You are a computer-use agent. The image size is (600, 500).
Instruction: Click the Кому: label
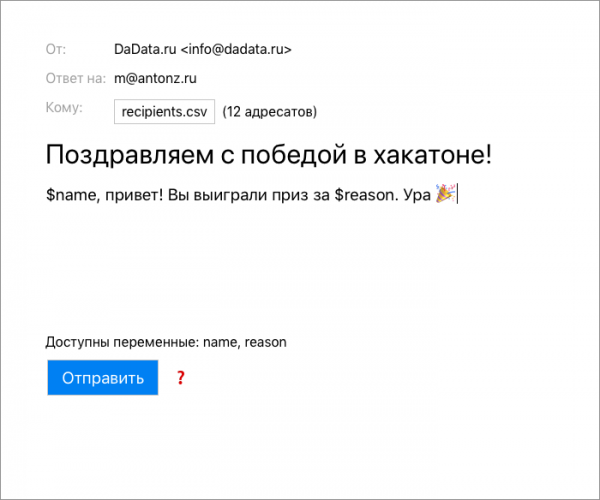click(x=64, y=108)
